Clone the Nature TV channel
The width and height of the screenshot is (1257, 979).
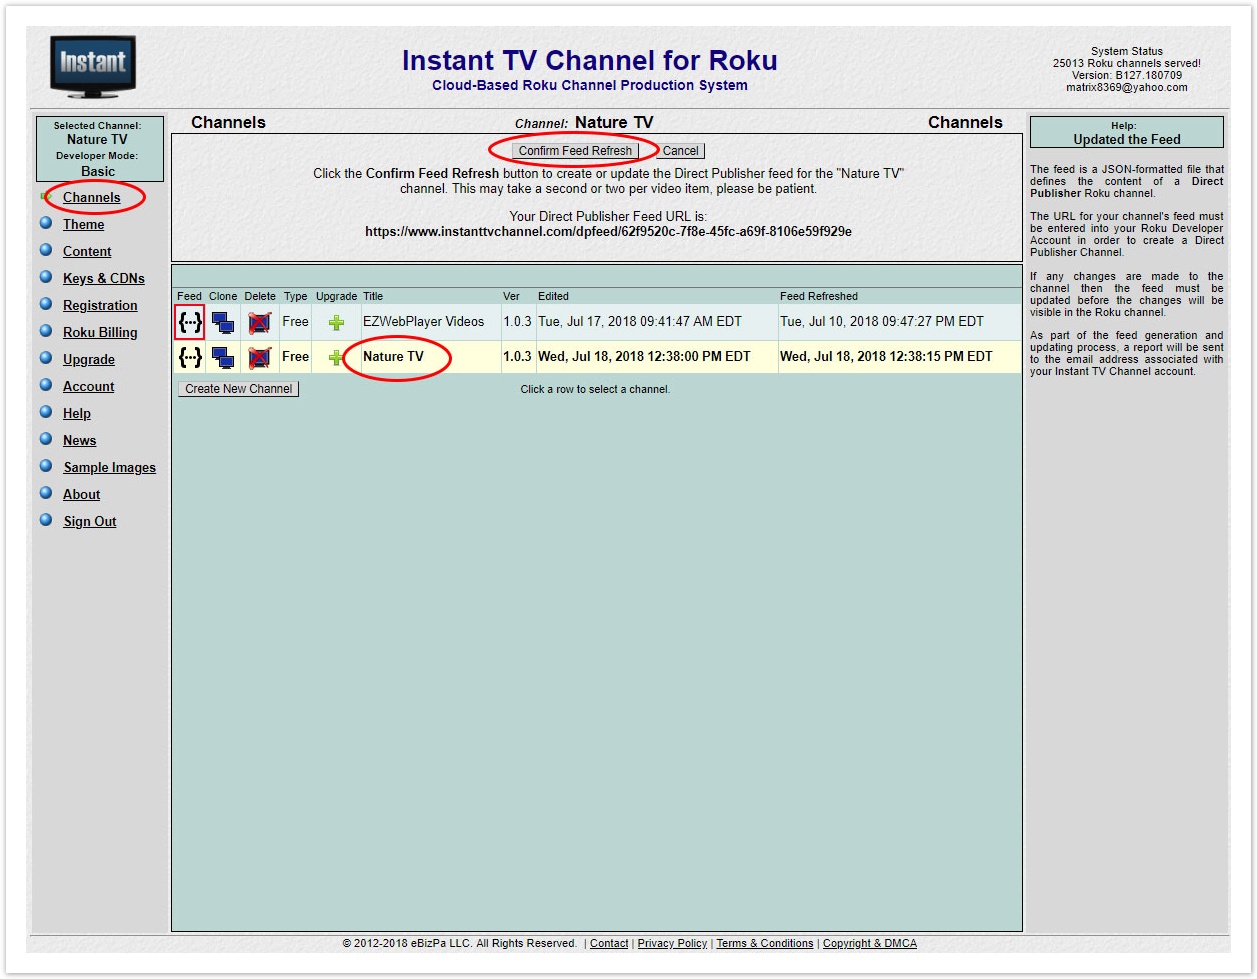[223, 357]
